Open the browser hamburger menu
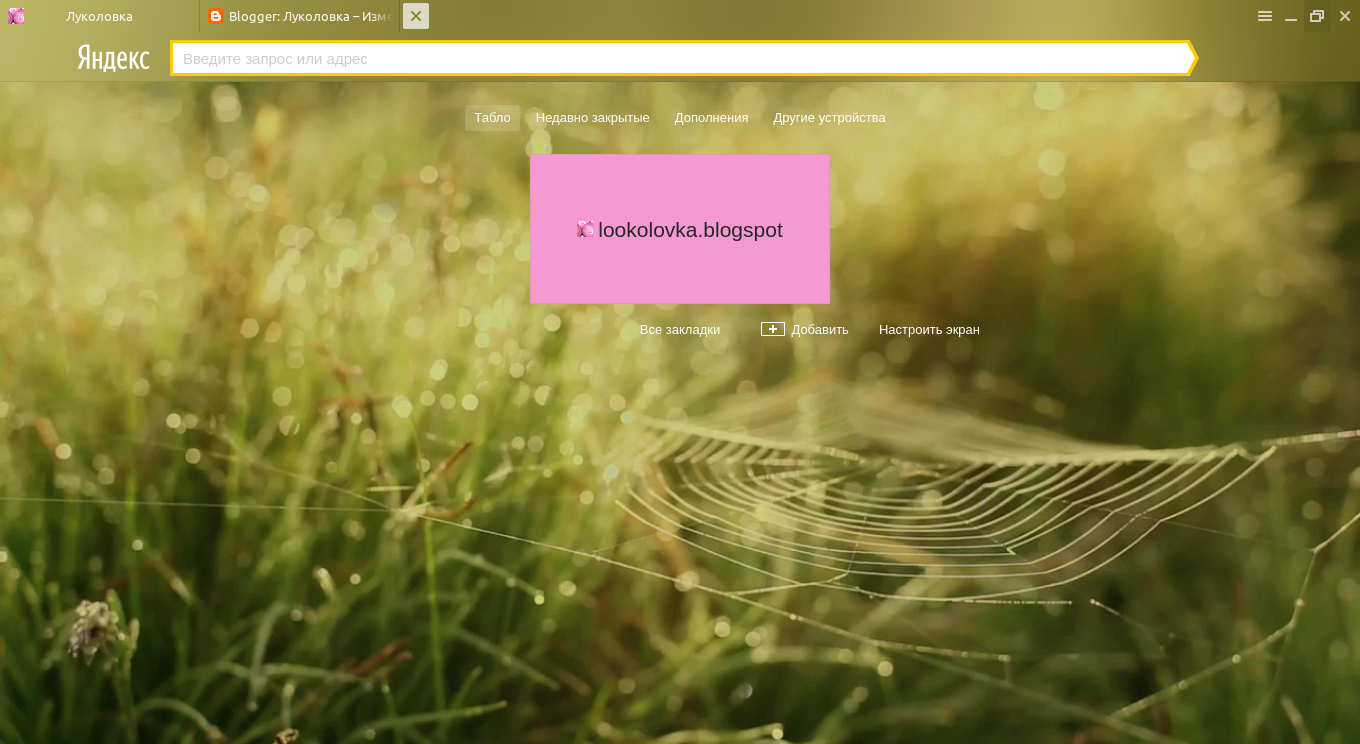 pyautogui.click(x=1265, y=16)
